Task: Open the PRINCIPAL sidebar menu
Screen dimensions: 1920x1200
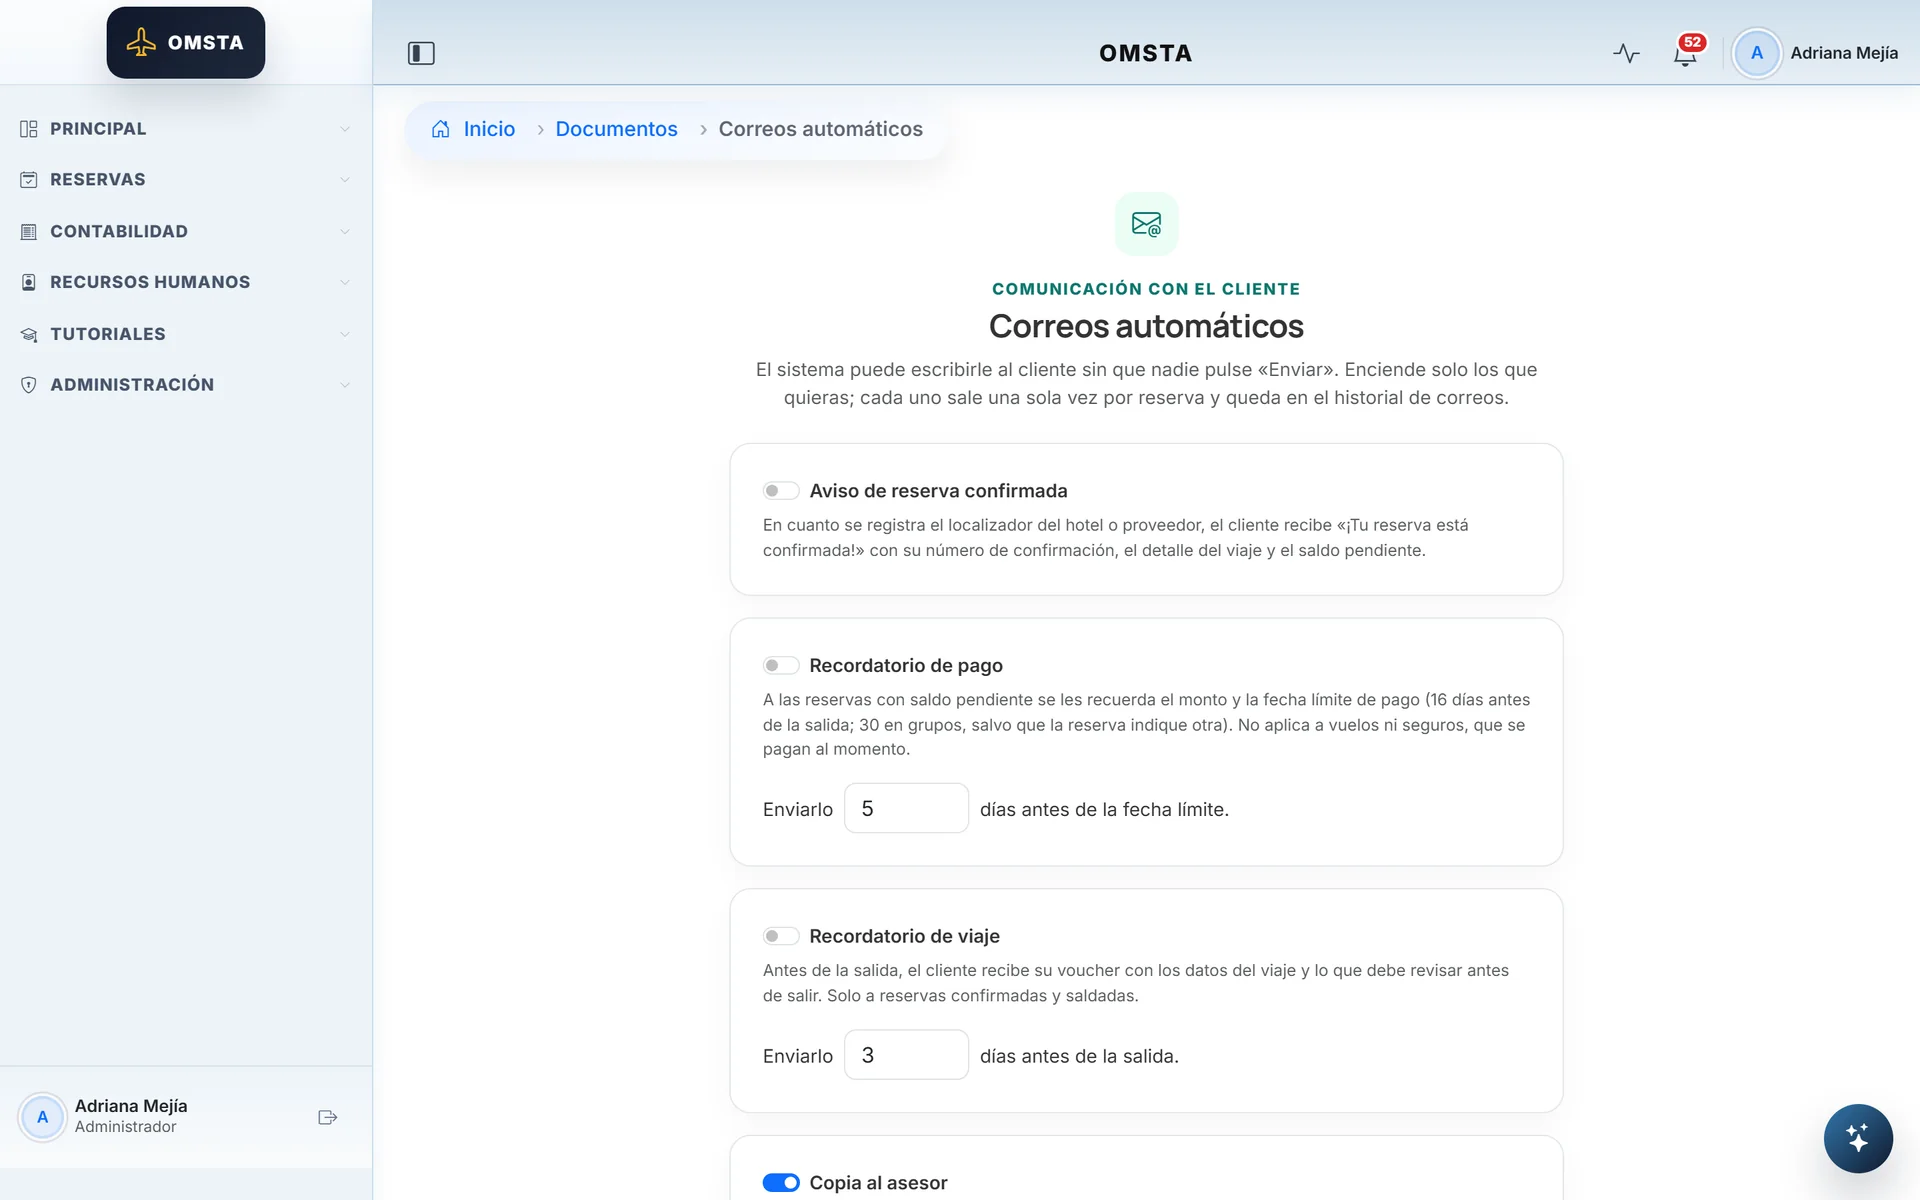Action: (x=186, y=129)
